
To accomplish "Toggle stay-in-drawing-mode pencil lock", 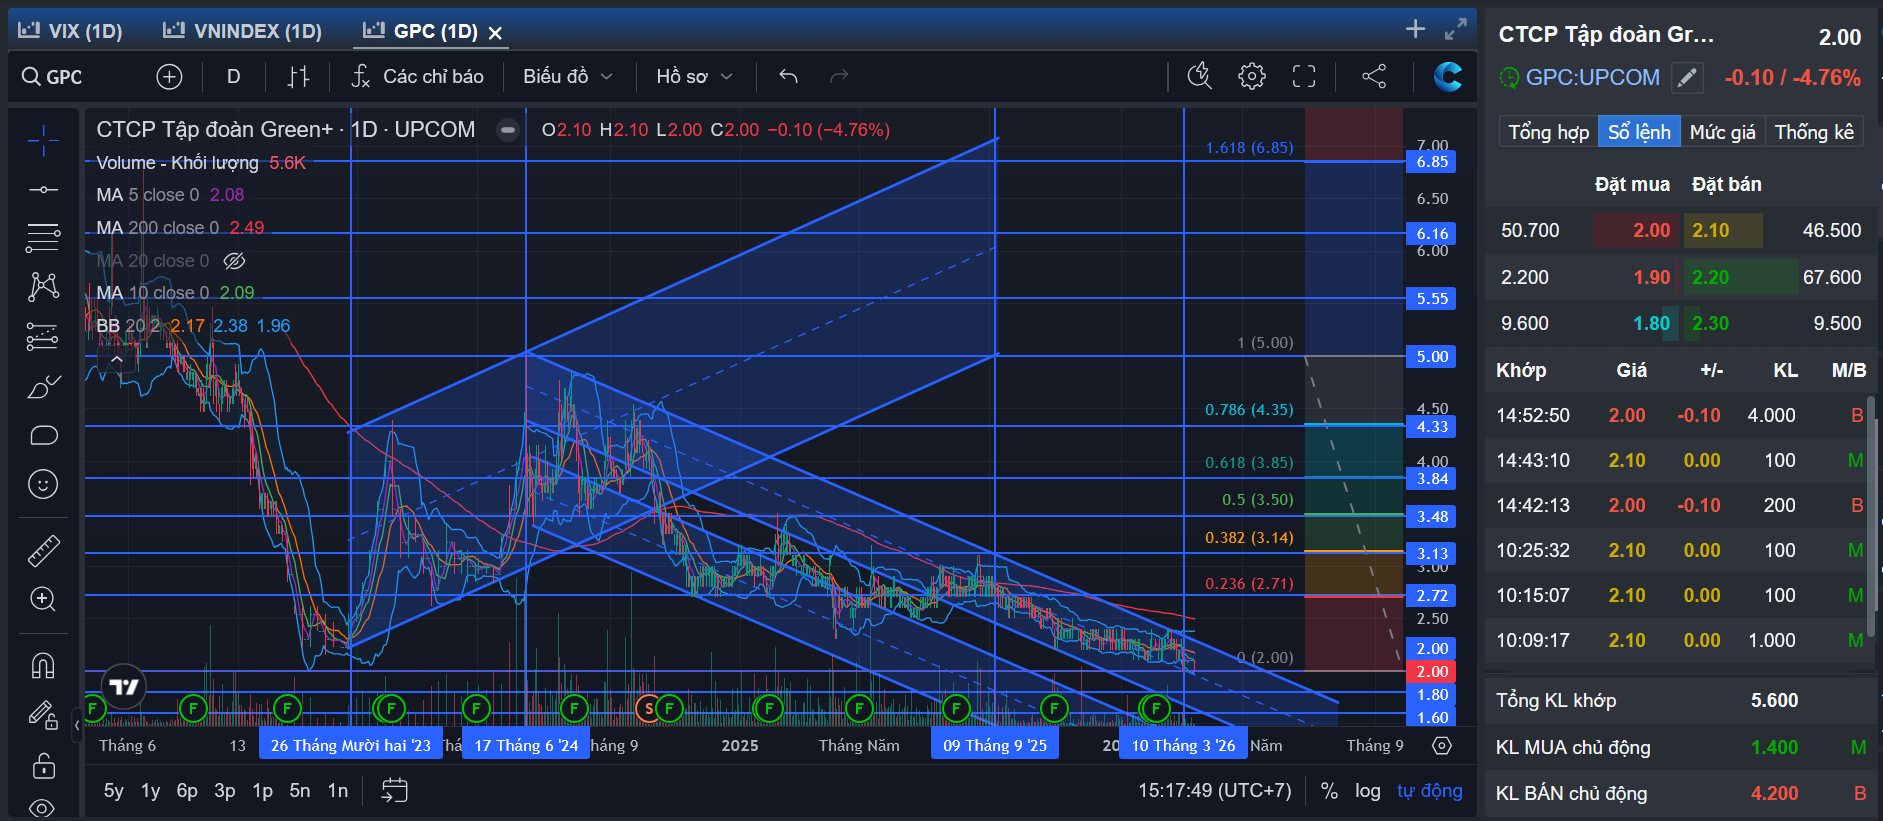I will (43, 715).
